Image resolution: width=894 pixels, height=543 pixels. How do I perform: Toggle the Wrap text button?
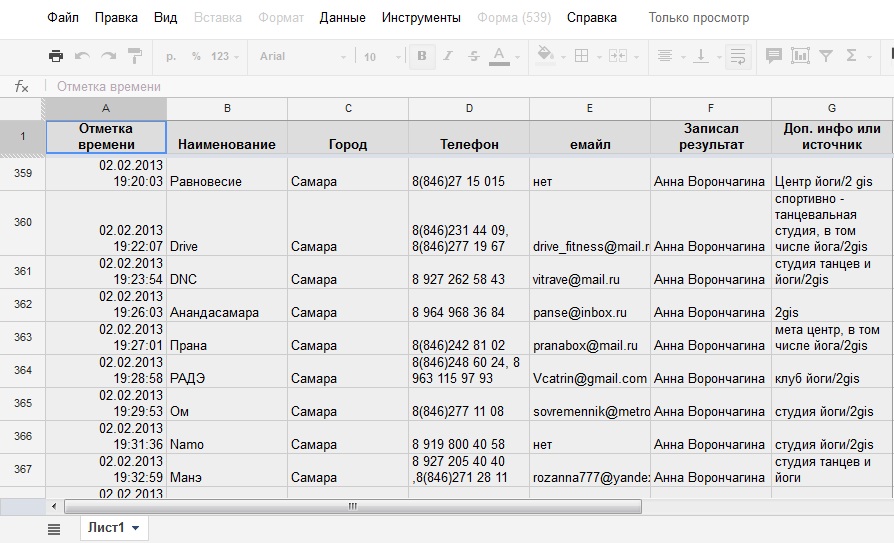(x=738, y=56)
